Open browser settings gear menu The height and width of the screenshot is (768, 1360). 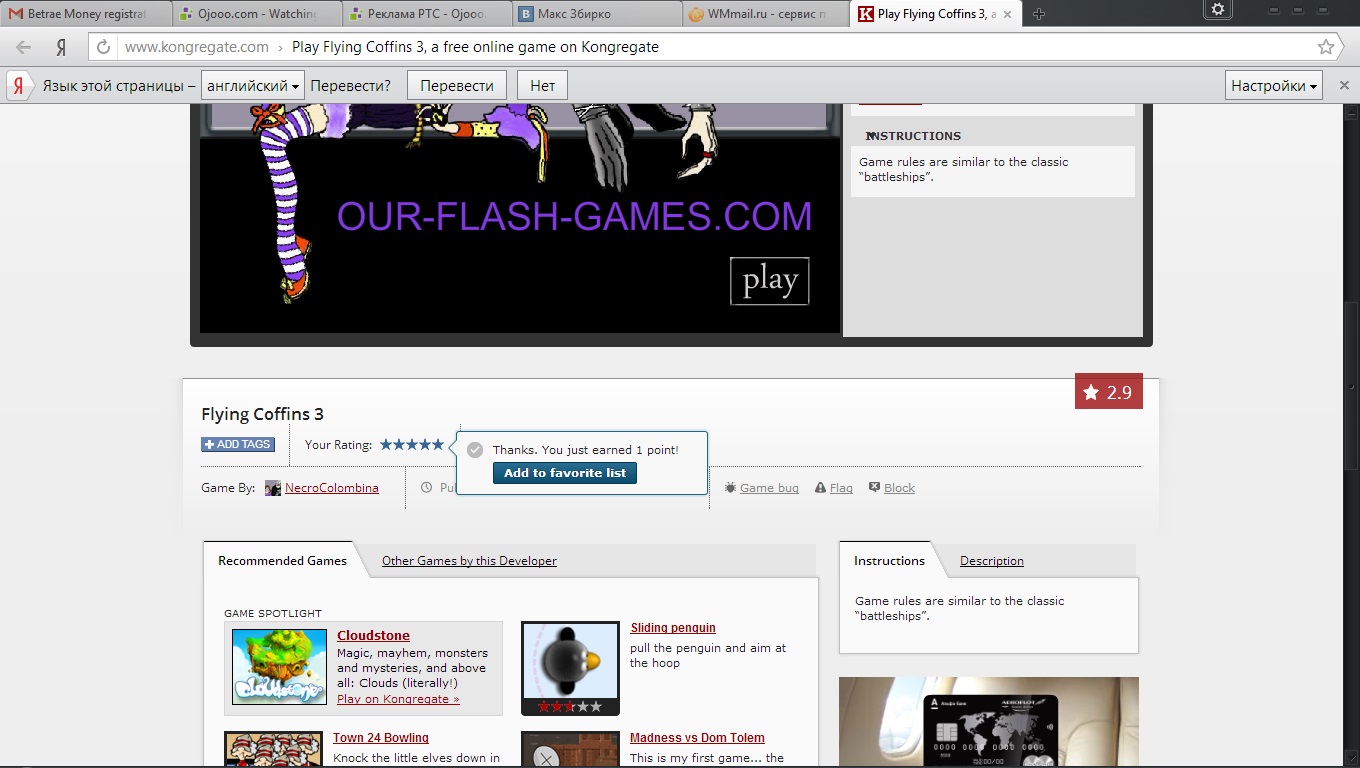pyautogui.click(x=1217, y=9)
